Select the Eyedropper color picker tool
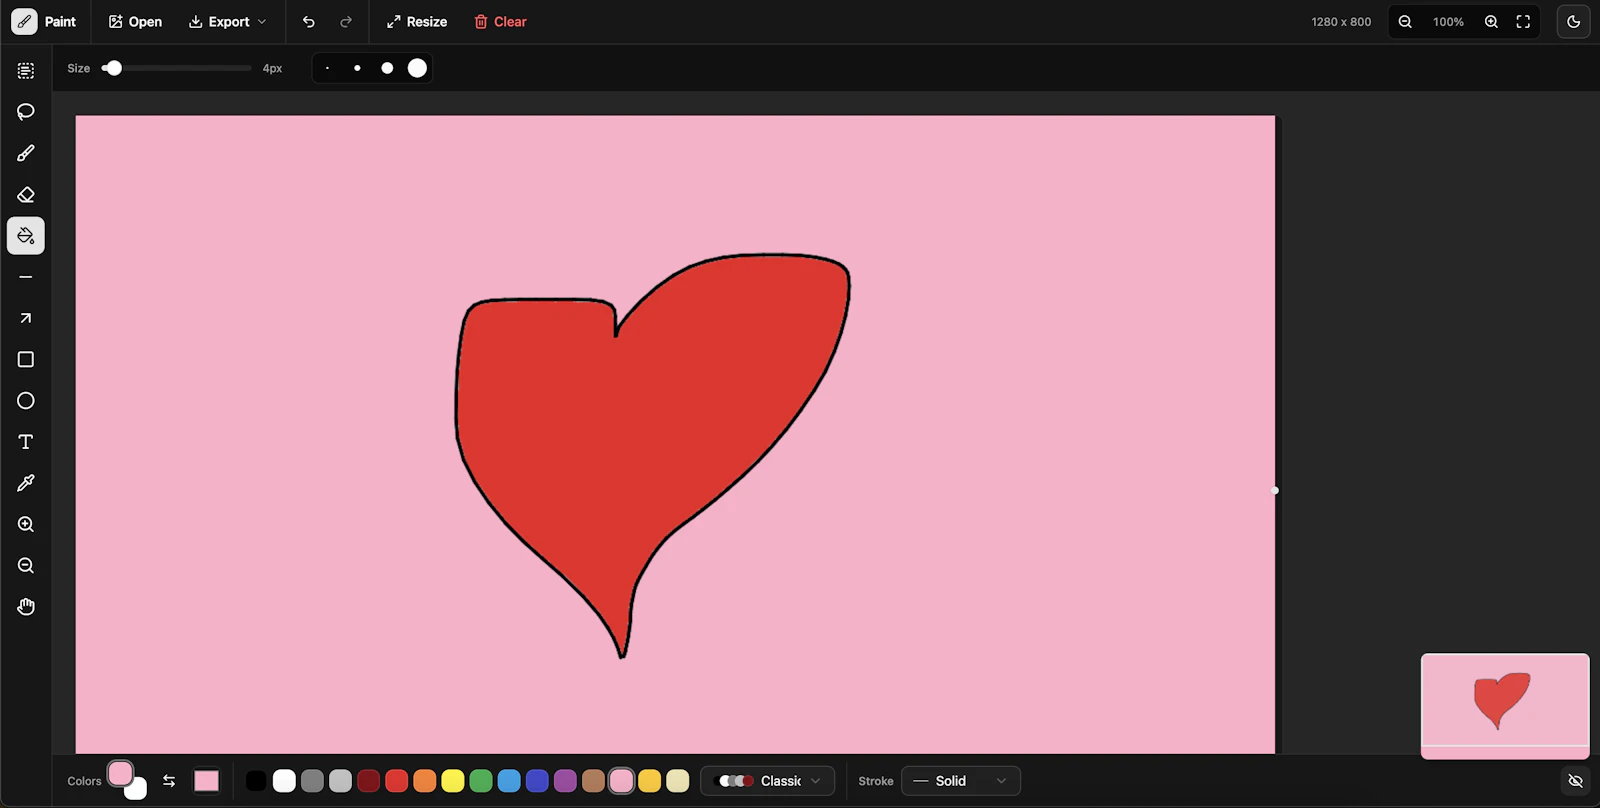 click(x=26, y=483)
